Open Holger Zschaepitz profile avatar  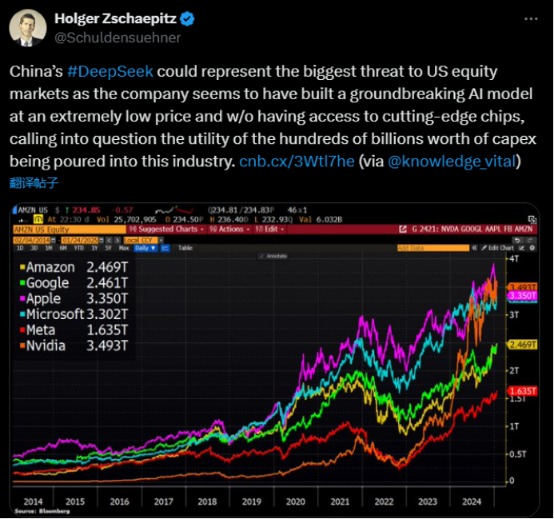pyautogui.click(x=28, y=28)
